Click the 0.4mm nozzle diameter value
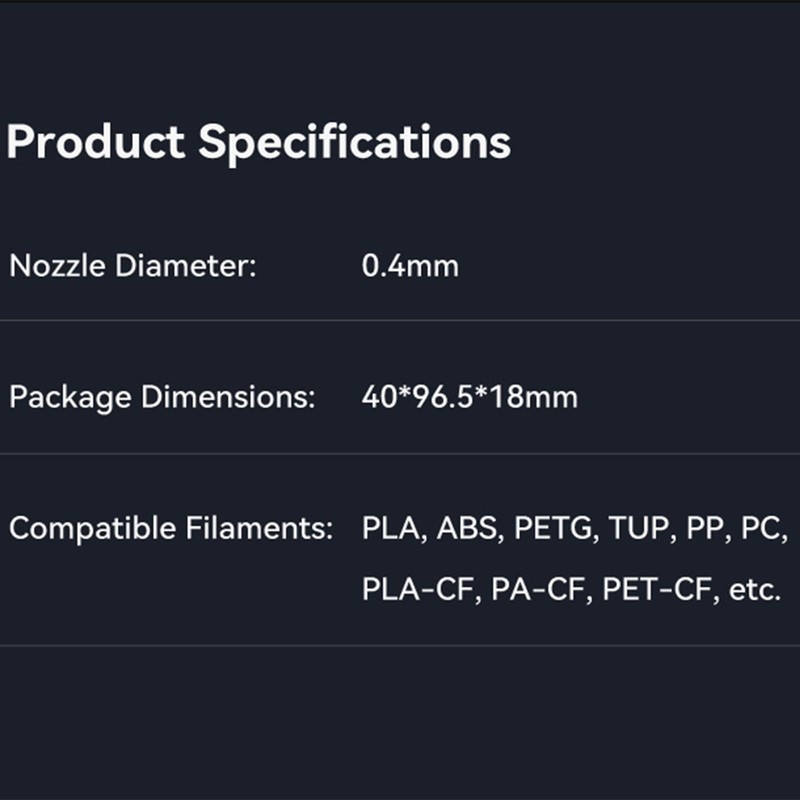Image resolution: width=800 pixels, height=800 pixels. pyautogui.click(x=410, y=267)
